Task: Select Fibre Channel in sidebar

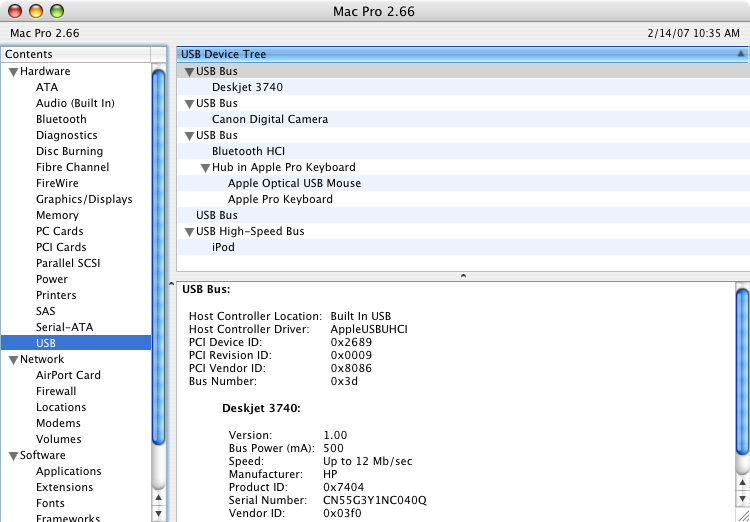Action: (x=72, y=167)
